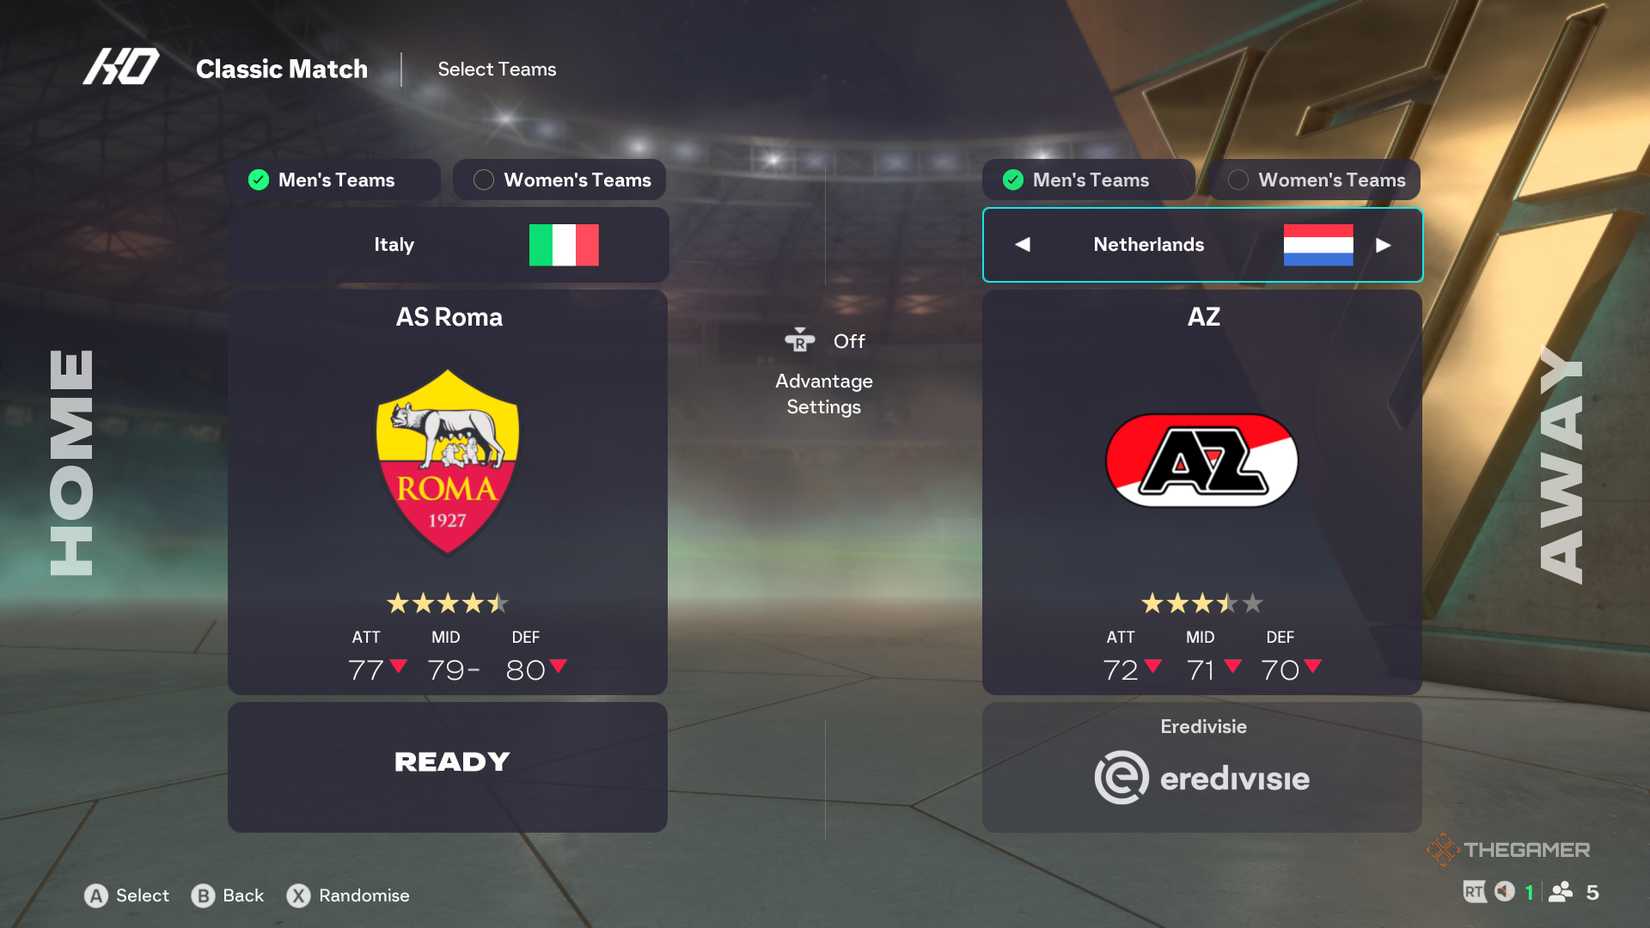1650x928 pixels.
Task: Switch to previous country with left arrow
Action: 1022,245
